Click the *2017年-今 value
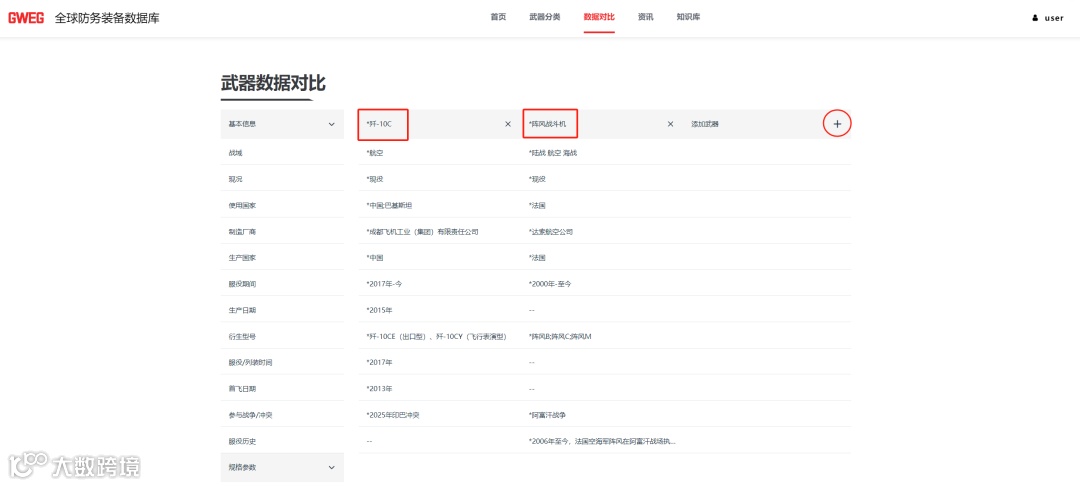 pos(384,284)
